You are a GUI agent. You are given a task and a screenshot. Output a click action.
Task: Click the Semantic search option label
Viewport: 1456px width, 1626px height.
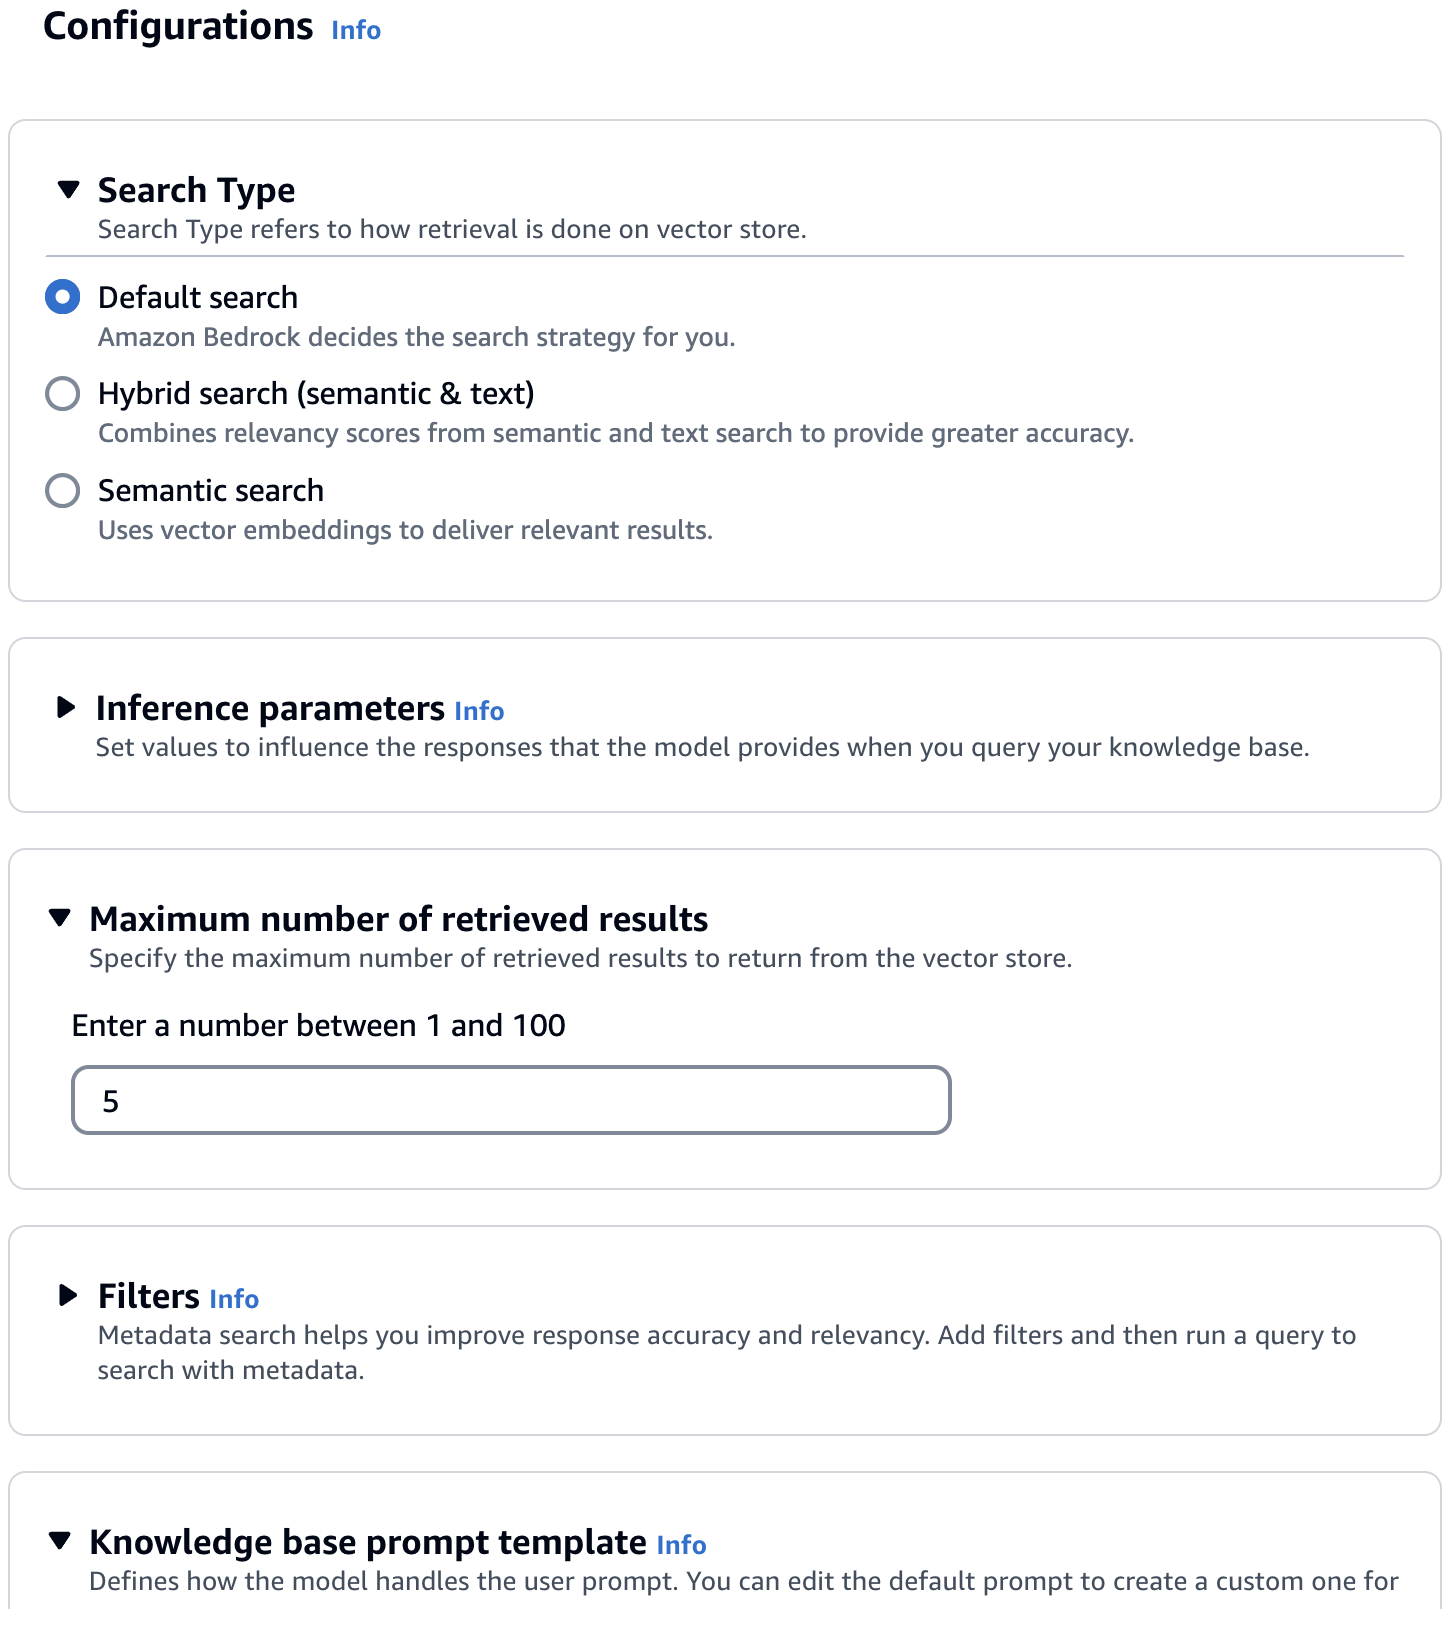211,491
